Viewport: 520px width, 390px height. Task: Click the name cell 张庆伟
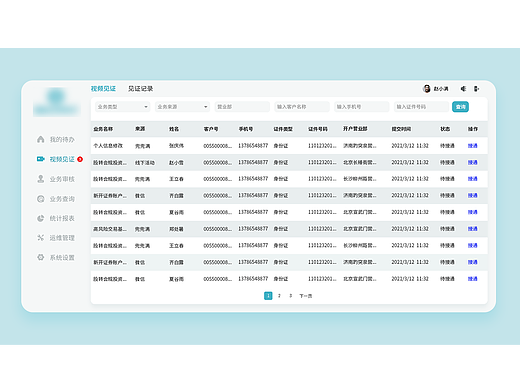click(176, 146)
